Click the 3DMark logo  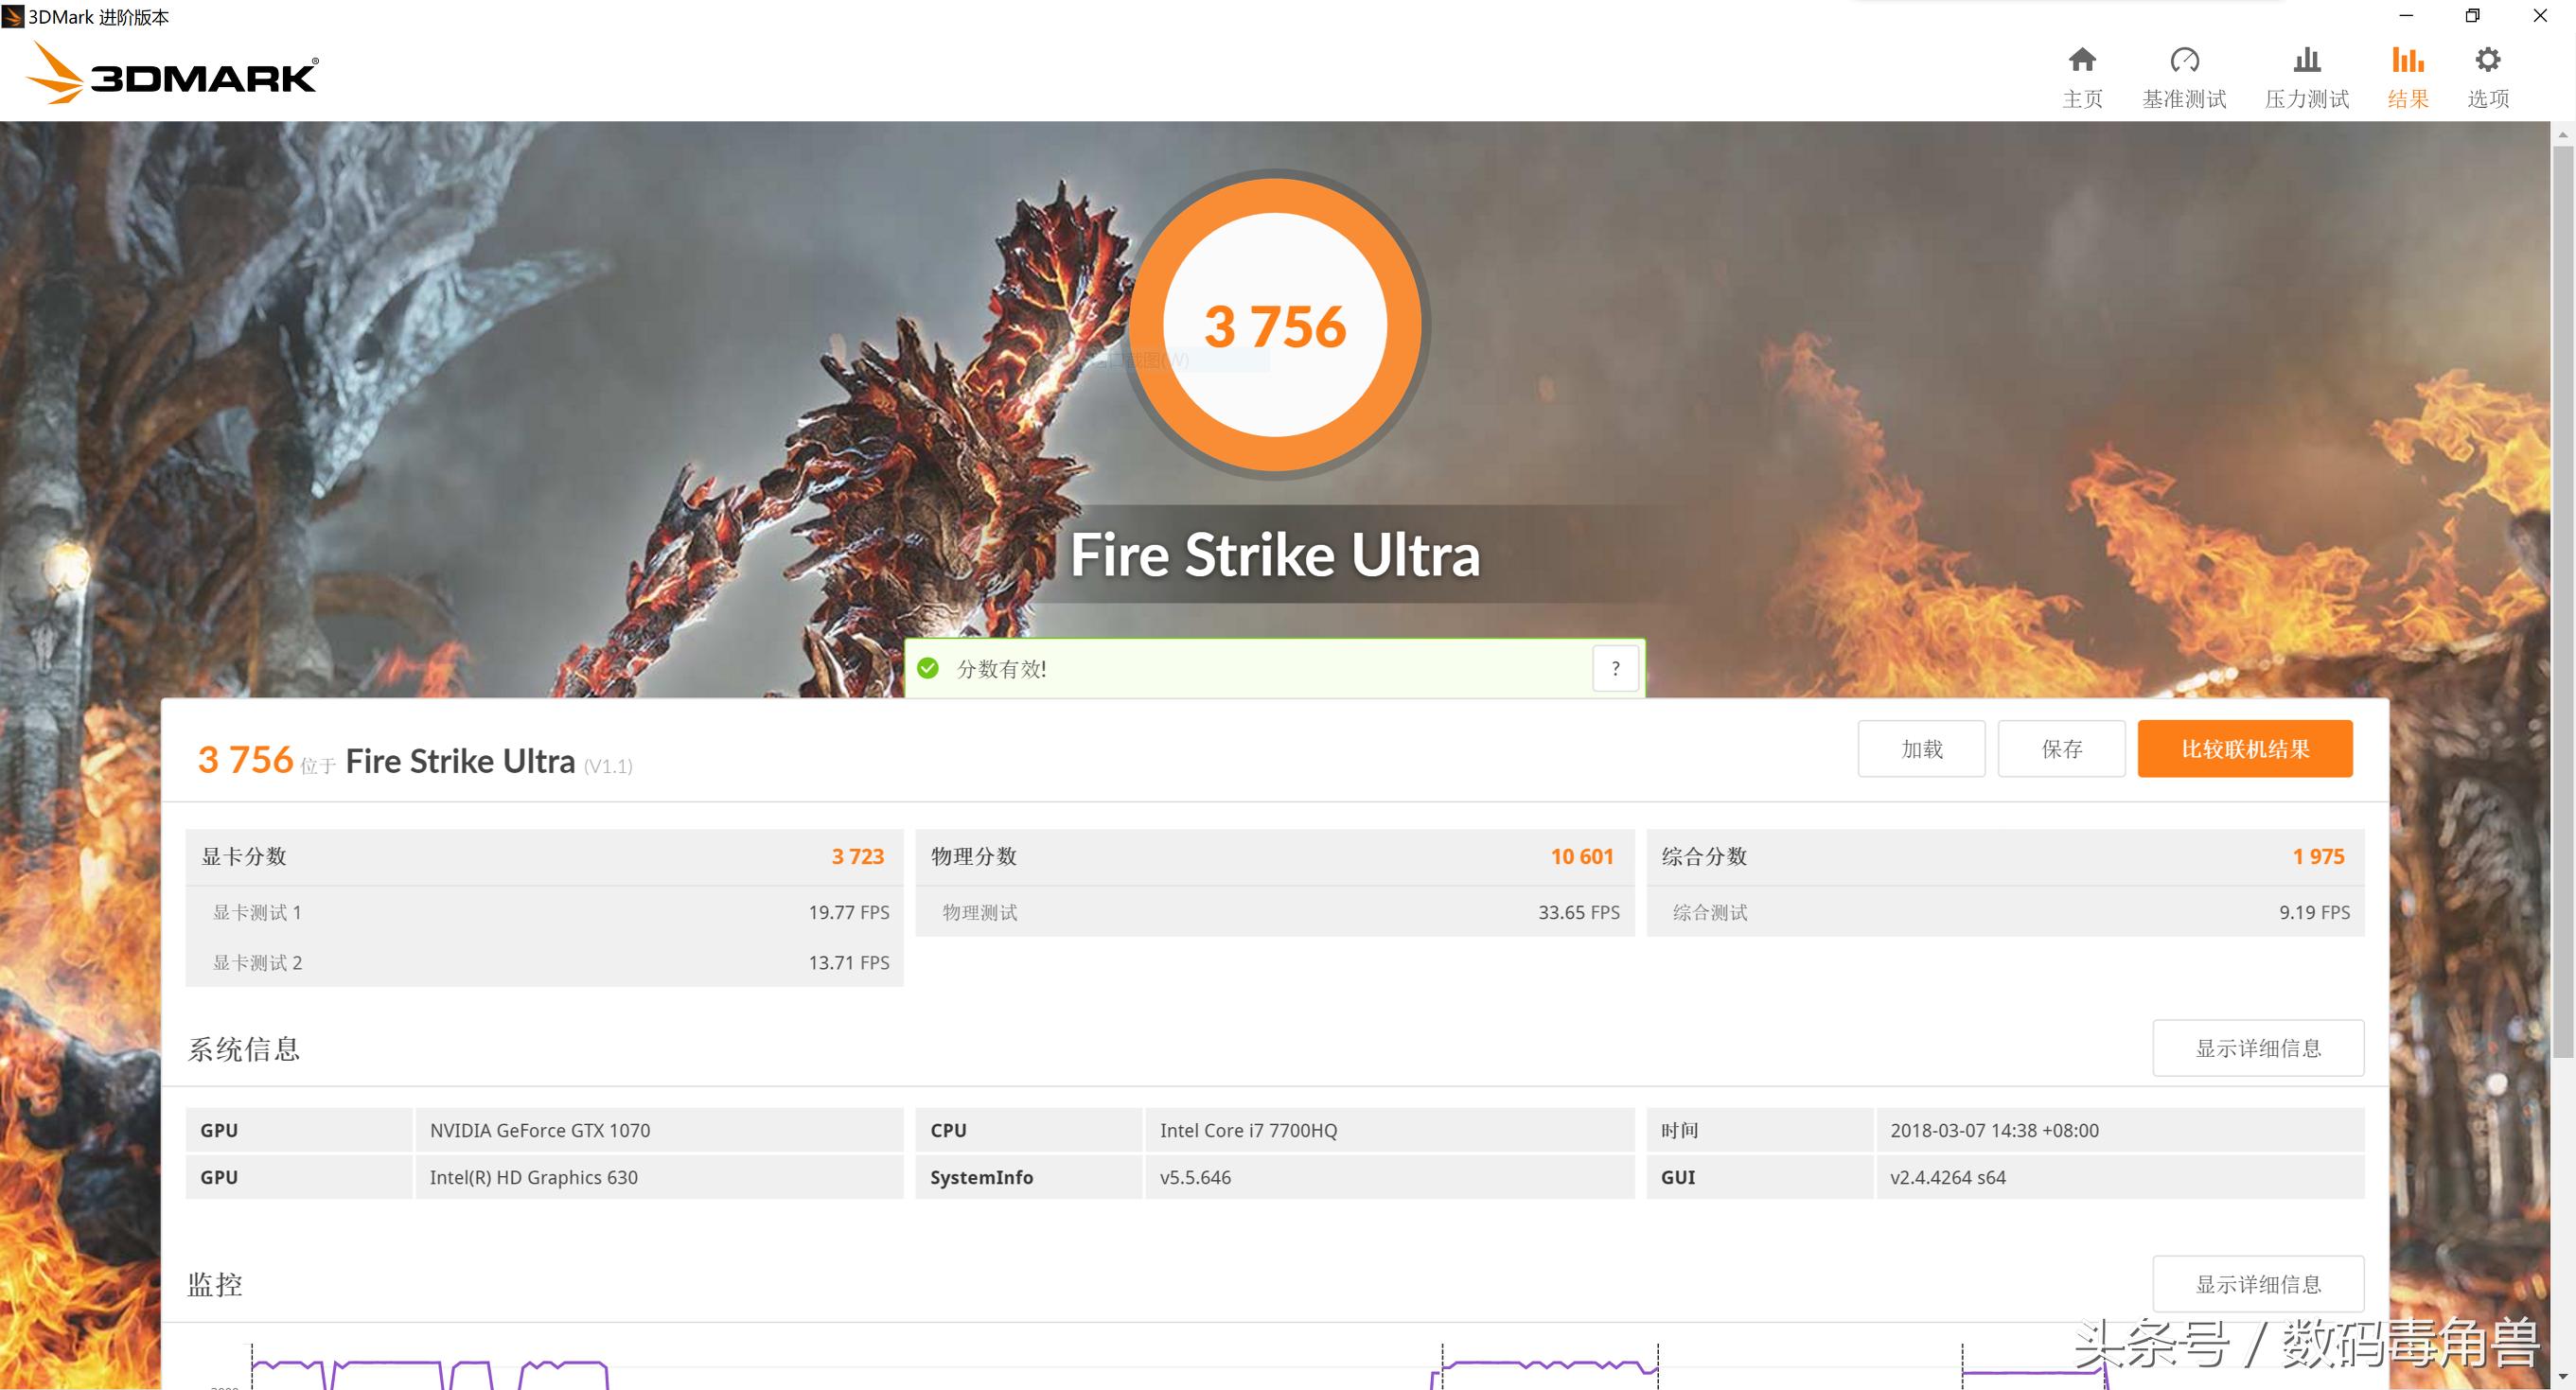[x=172, y=74]
